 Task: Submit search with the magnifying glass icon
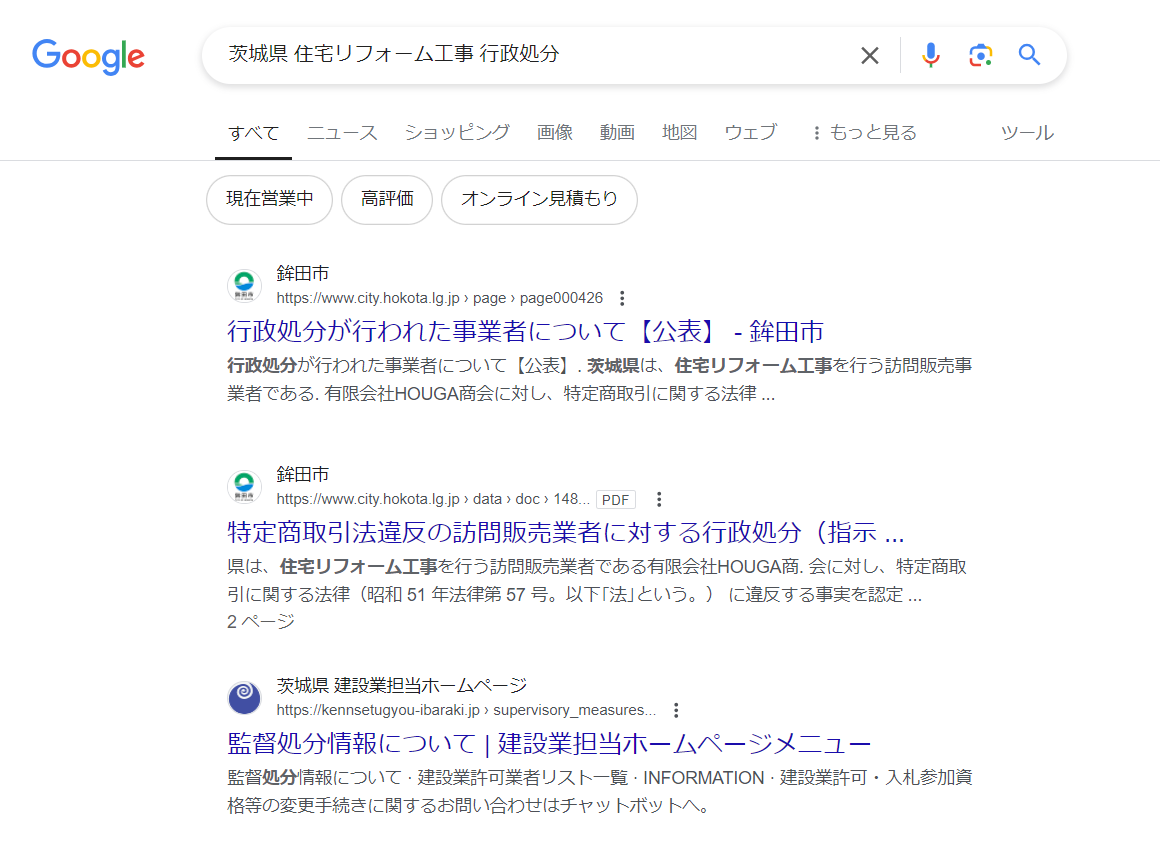coord(1029,55)
